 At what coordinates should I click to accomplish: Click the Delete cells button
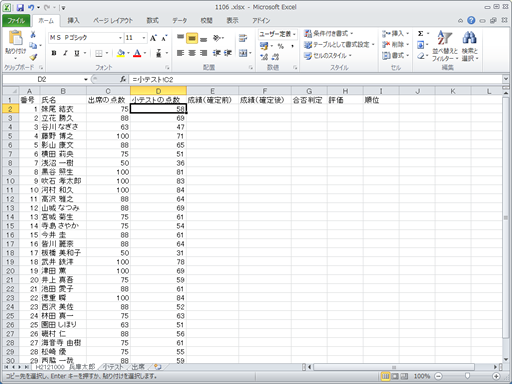pos(395,45)
